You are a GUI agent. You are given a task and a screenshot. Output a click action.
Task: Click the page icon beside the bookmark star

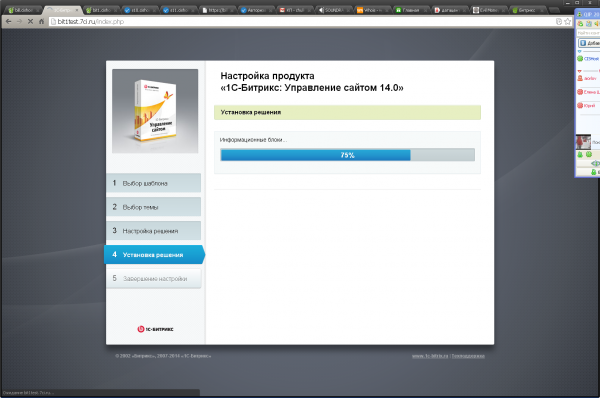click(x=559, y=21)
